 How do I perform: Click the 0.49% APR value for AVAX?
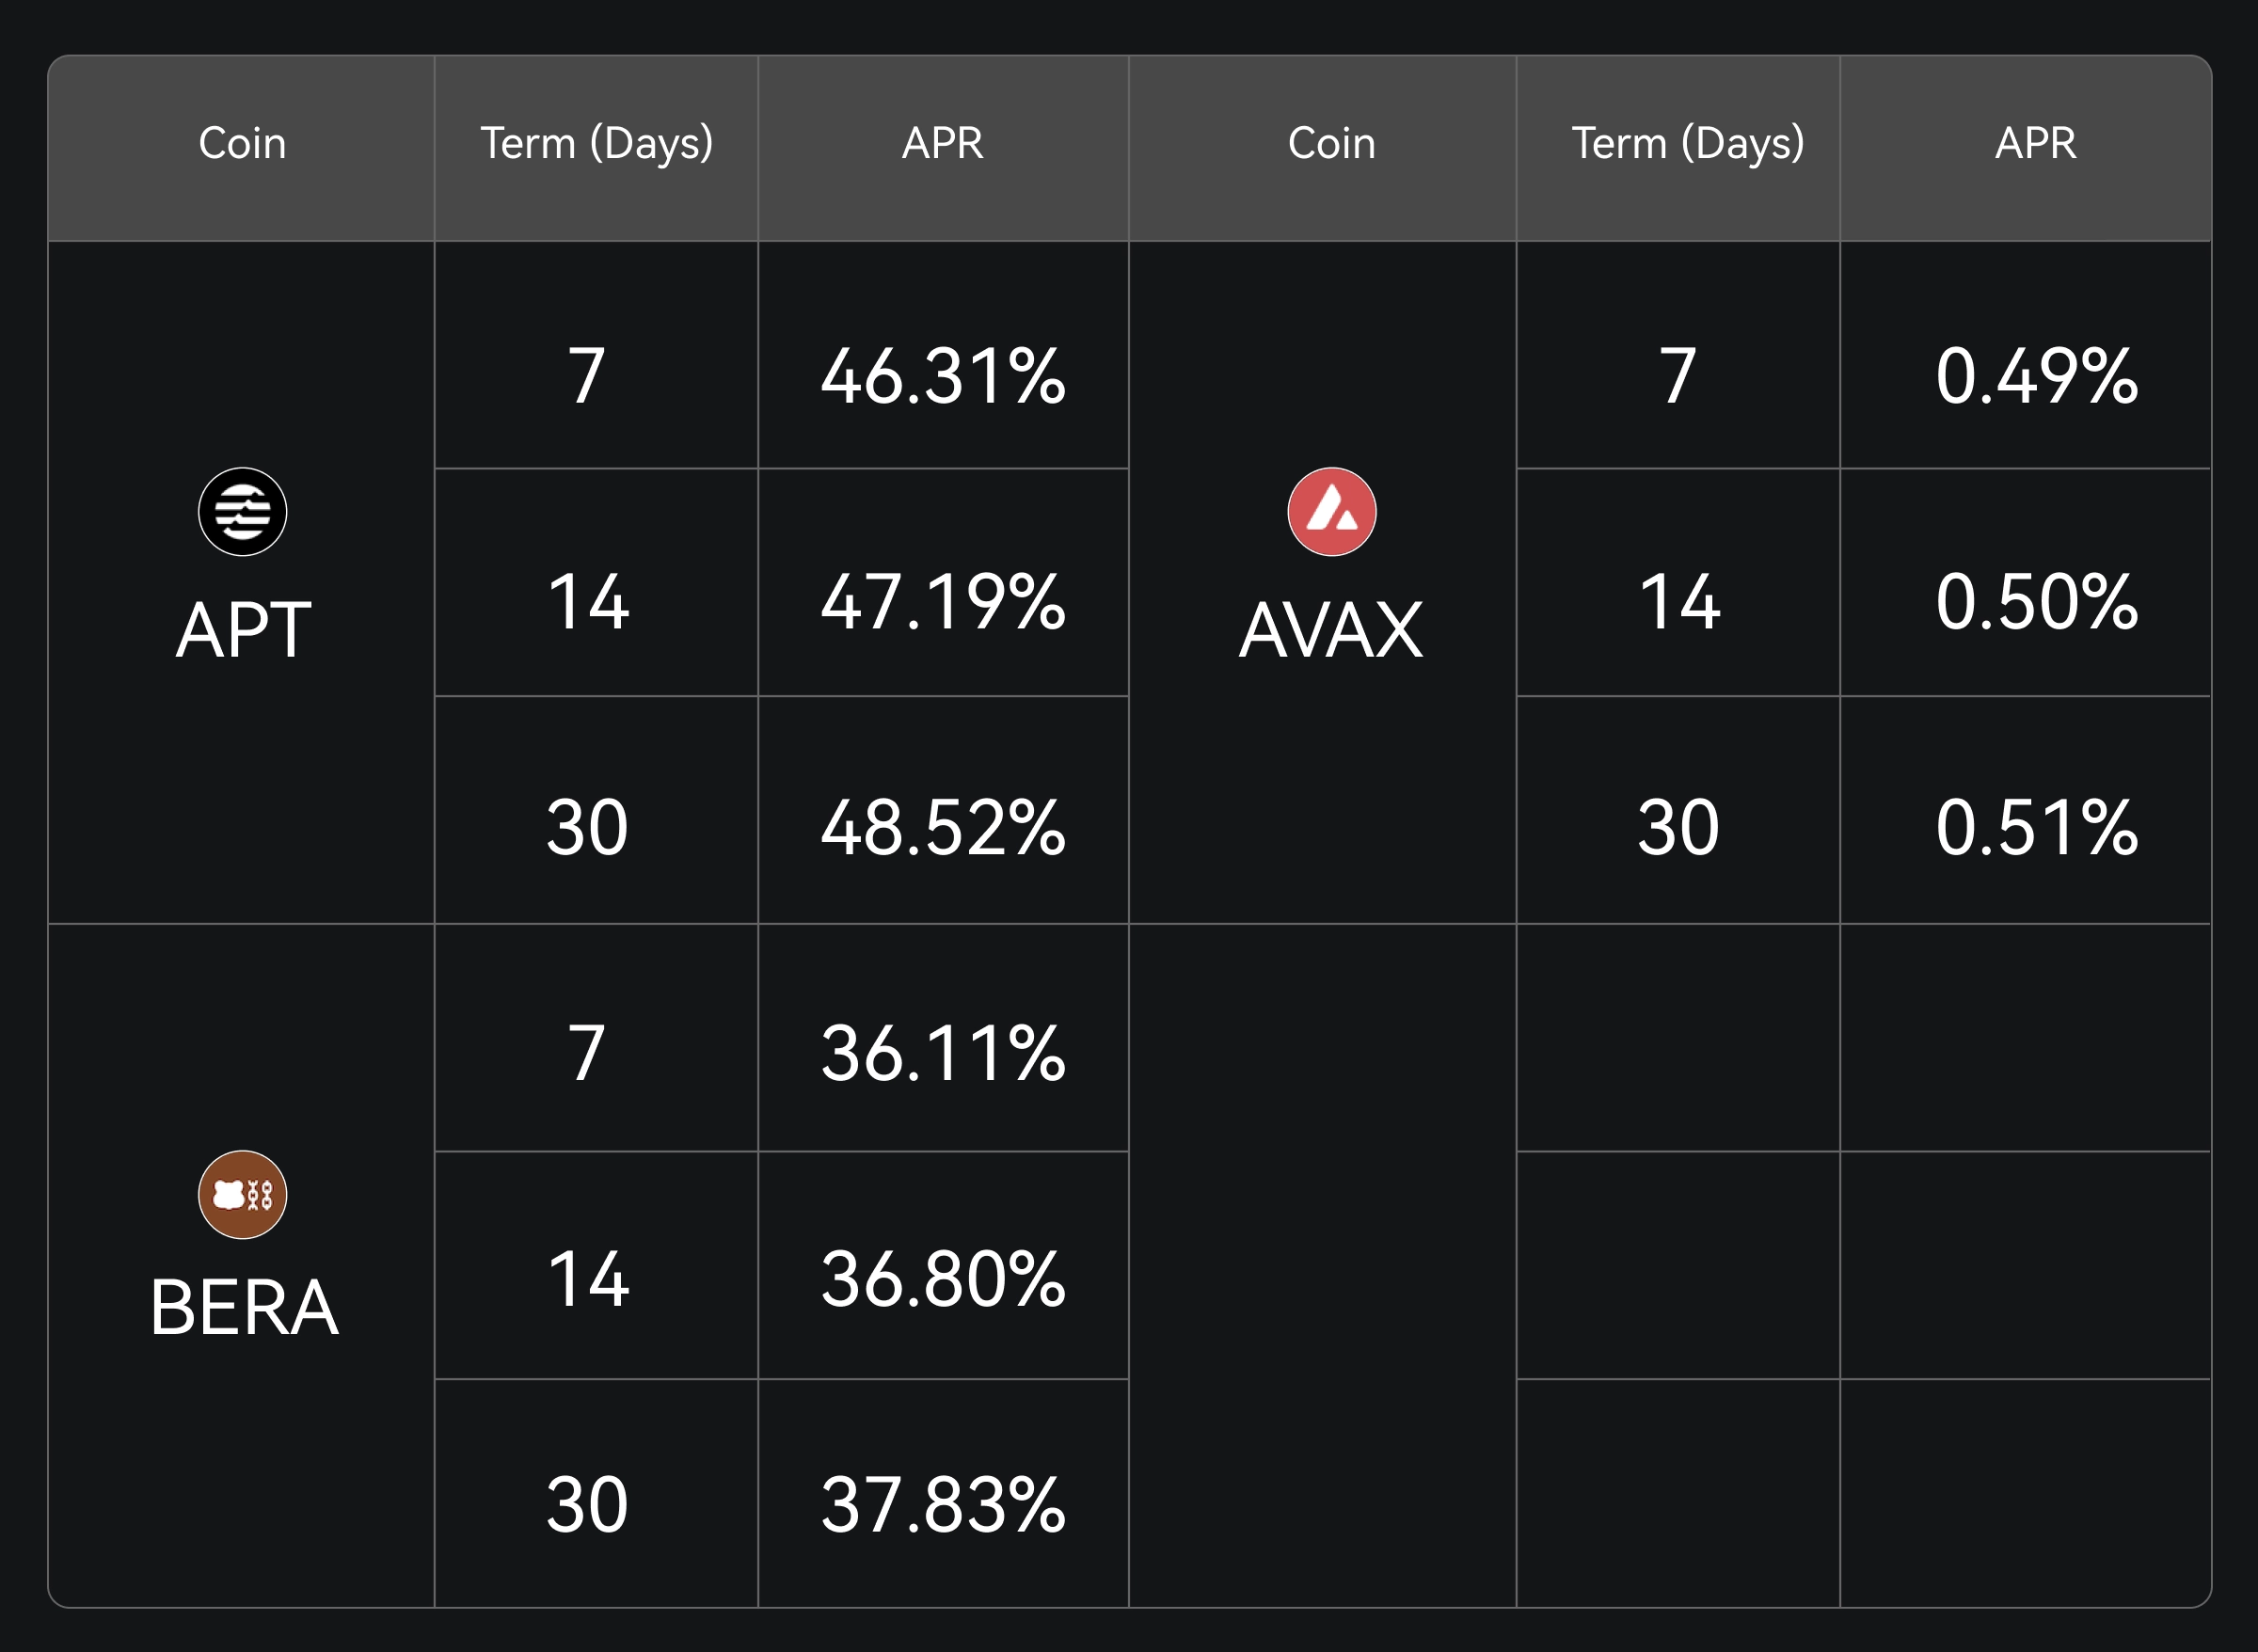[2036, 376]
